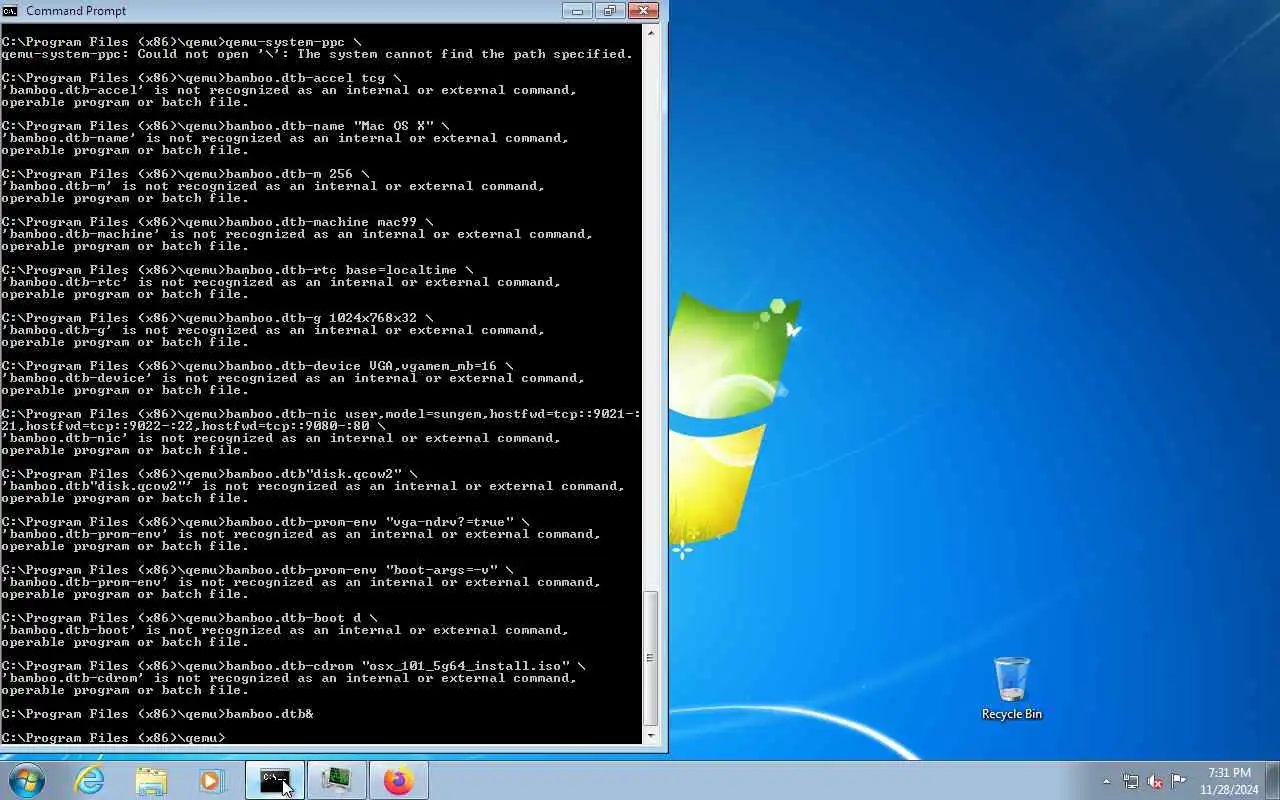Open the Recycle Bin desktop icon
1280x800 pixels.
pyautogui.click(x=1012, y=688)
